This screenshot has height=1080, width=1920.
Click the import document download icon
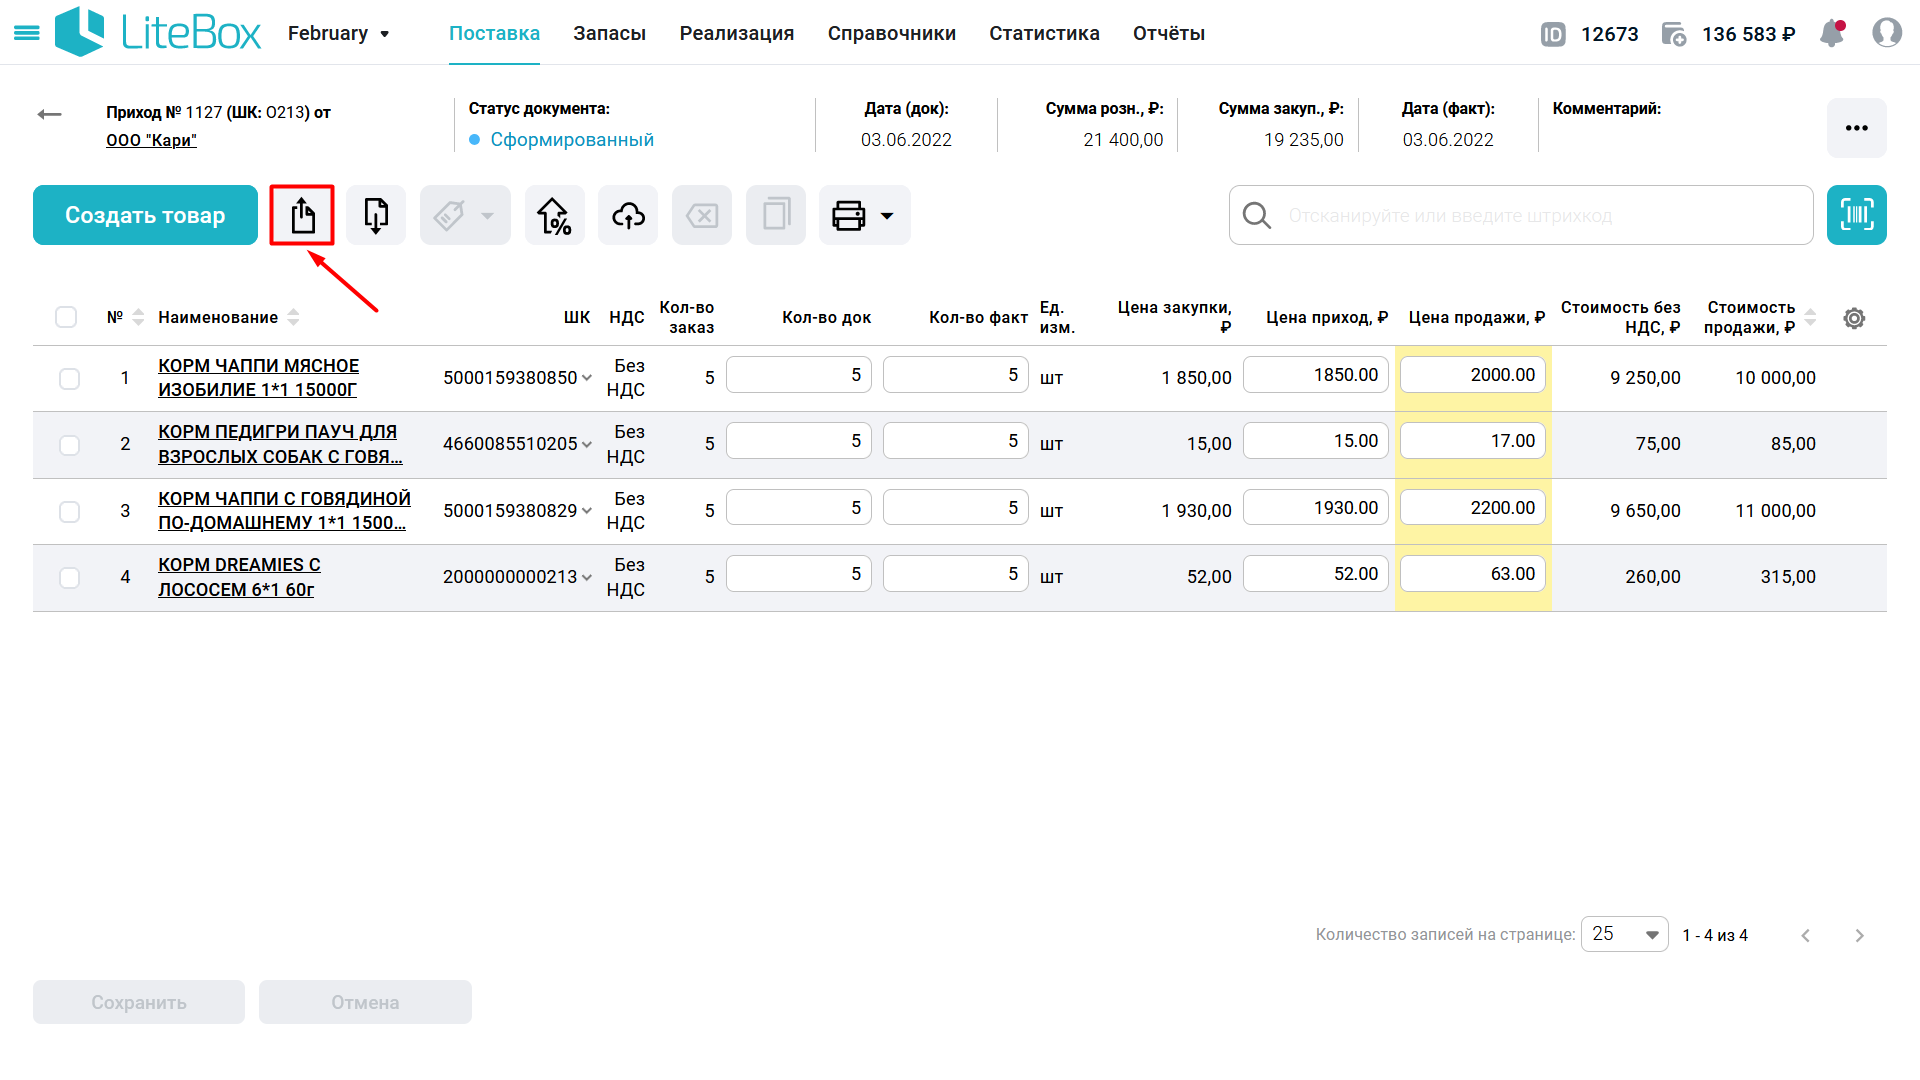click(x=376, y=215)
